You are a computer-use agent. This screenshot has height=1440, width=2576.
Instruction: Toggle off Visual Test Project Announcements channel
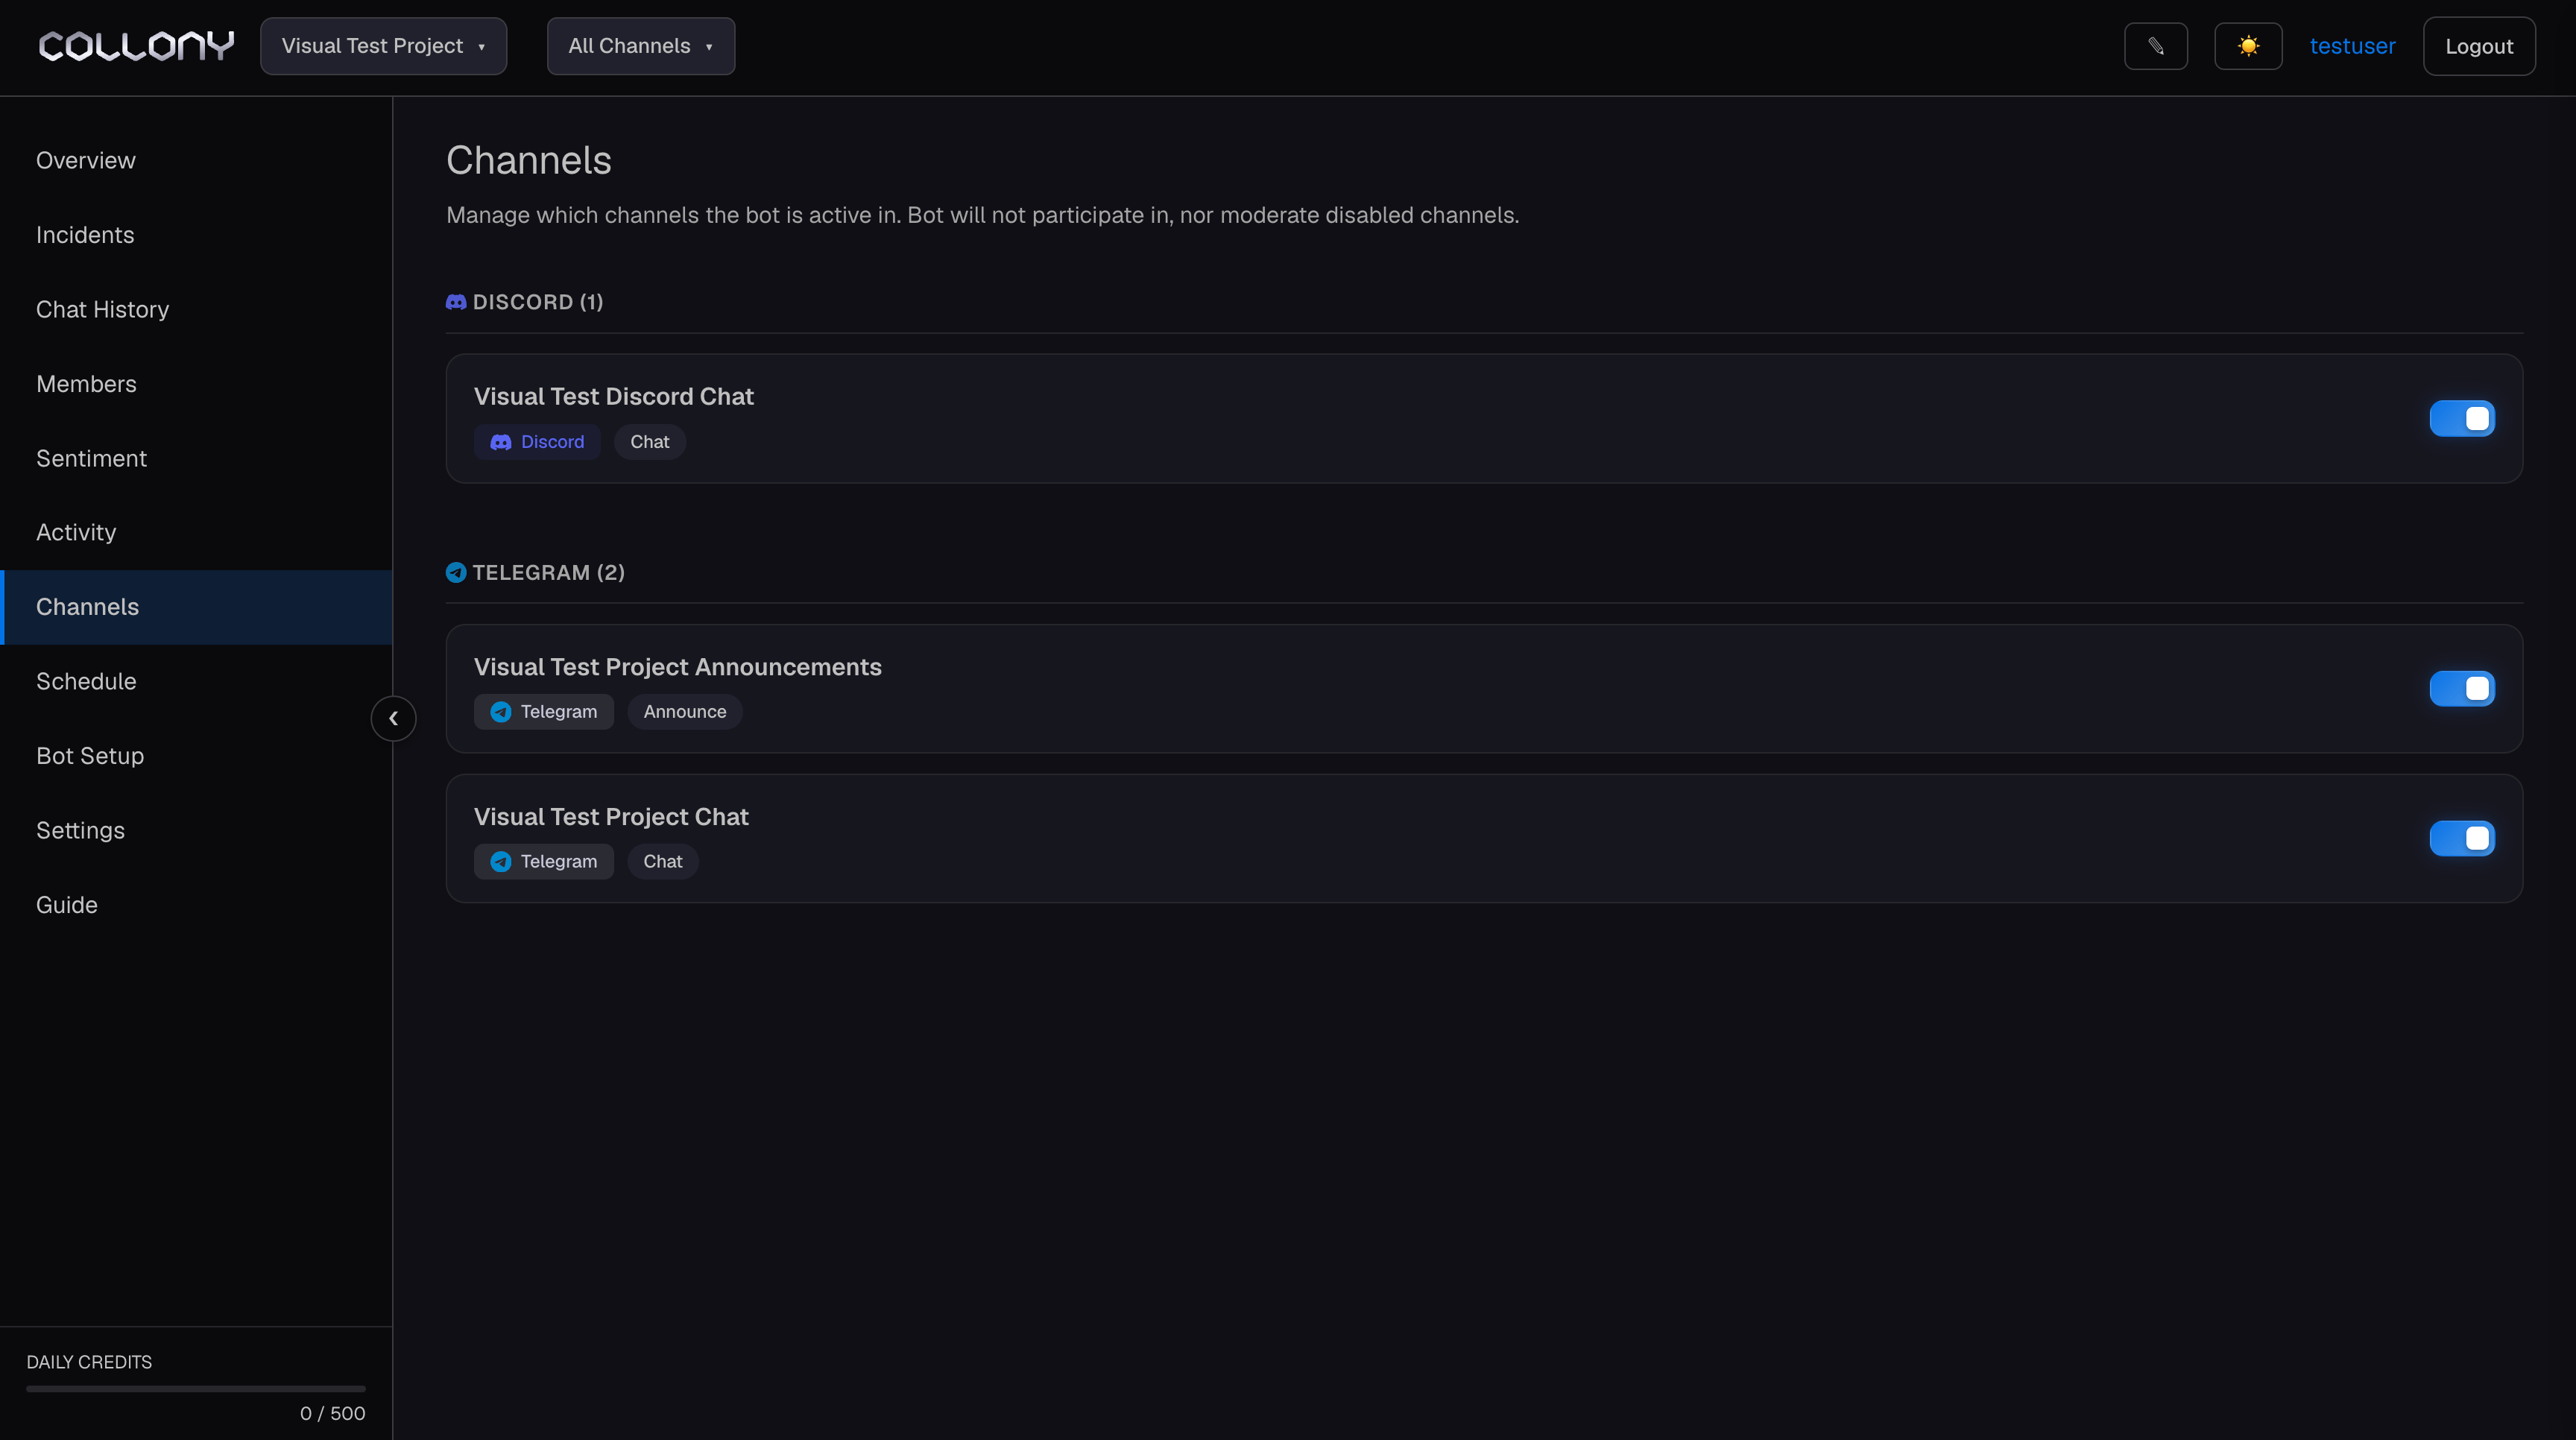pyautogui.click(x=2462, y=688)
